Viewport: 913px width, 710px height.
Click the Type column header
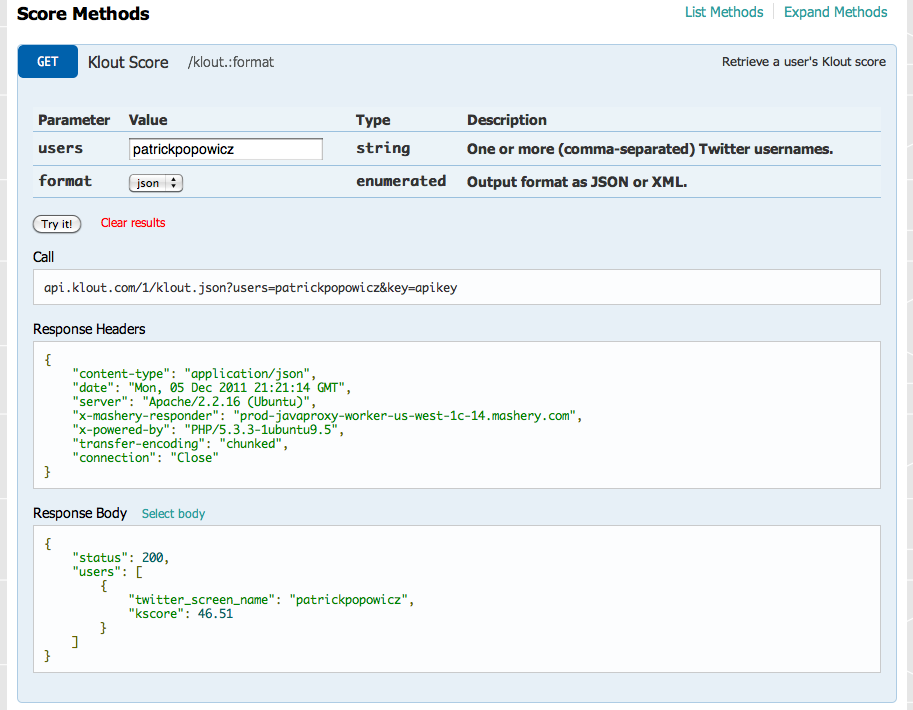pyautogui.click(x=373, y=120)
